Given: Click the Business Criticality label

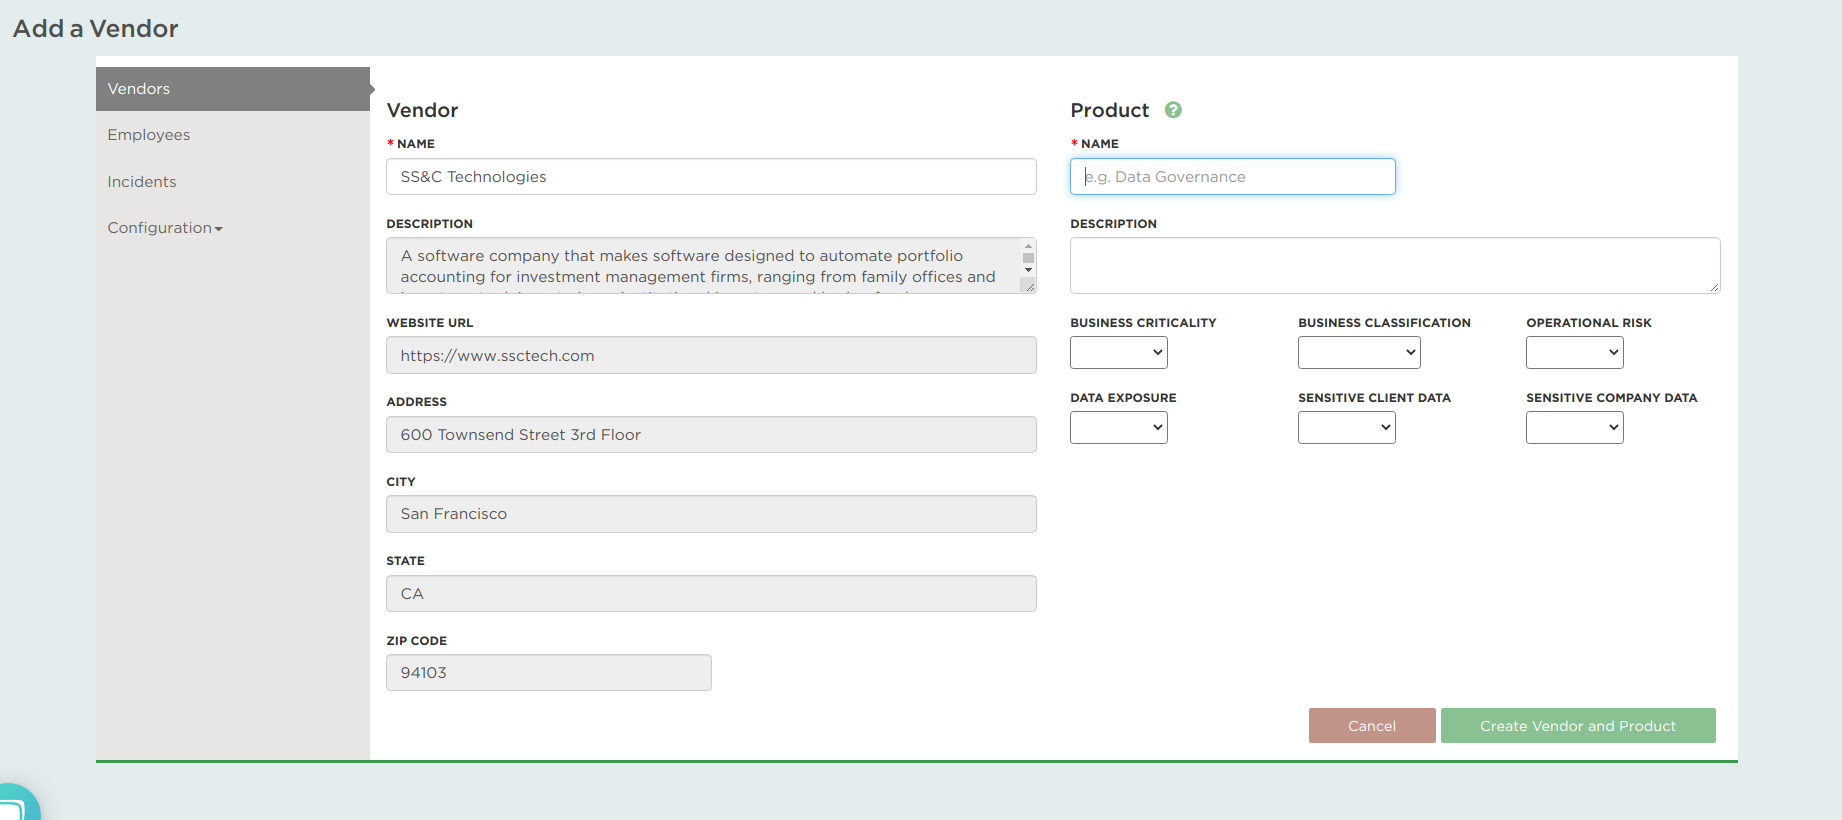Looking at the screenshot, I should 1143,323.
